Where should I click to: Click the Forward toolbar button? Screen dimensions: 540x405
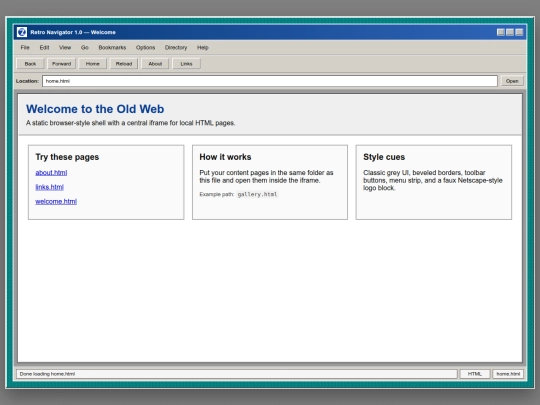62,64
